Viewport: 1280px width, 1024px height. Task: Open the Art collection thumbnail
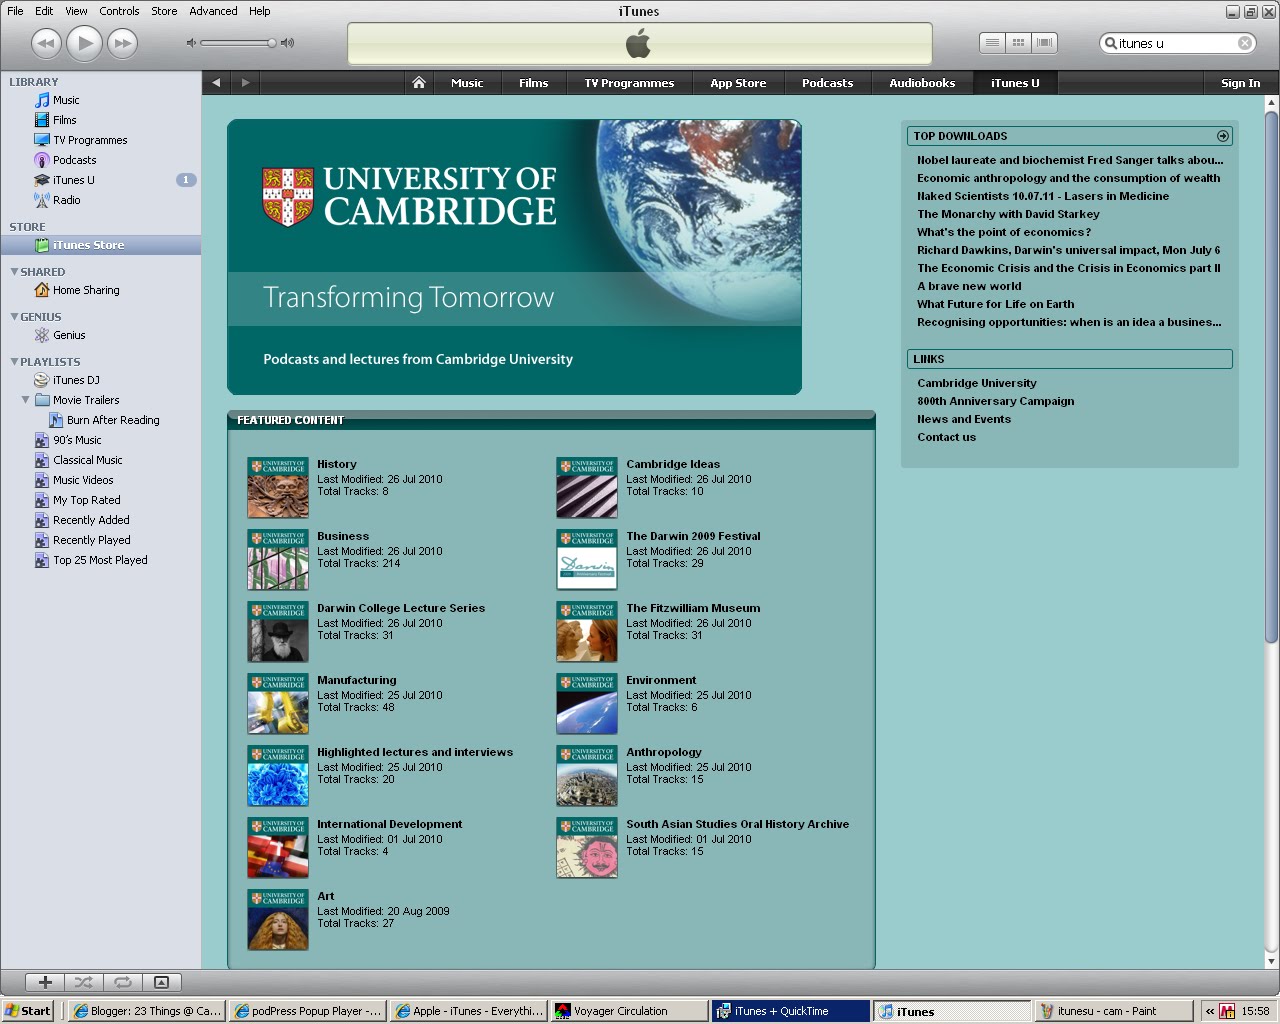point(278,920)
